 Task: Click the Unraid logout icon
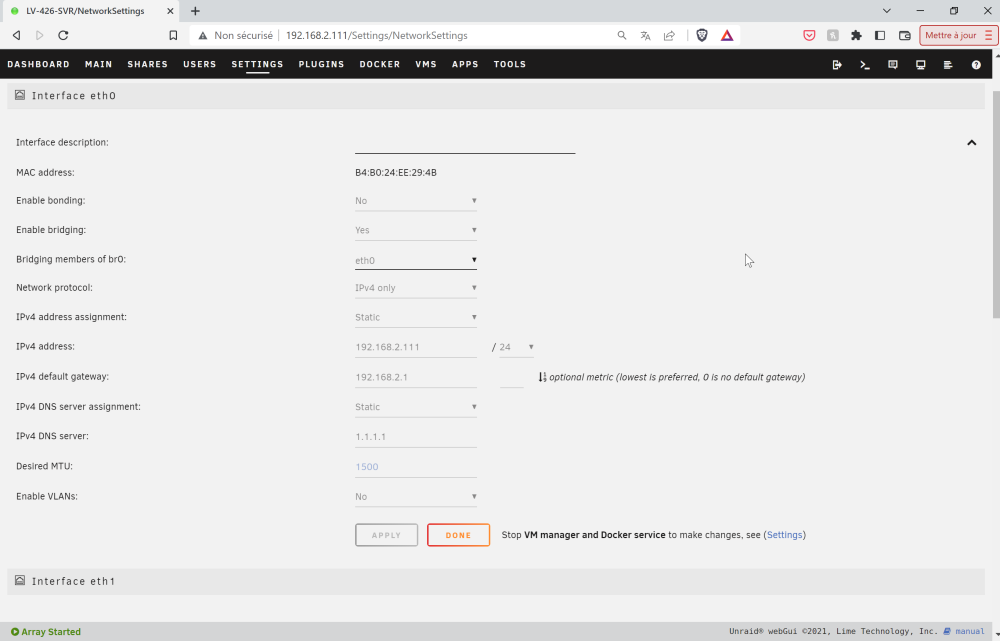click(x=837, y=64)
